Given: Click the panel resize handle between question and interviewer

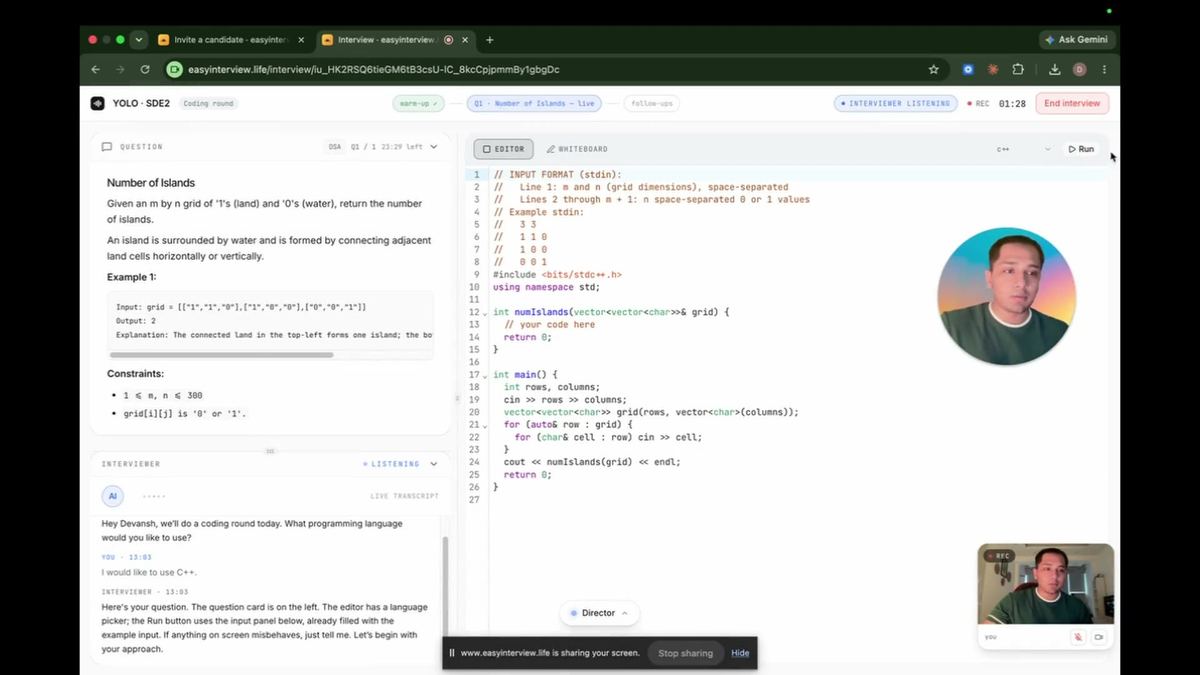Looking at the screenshot, I should point(270,451).
